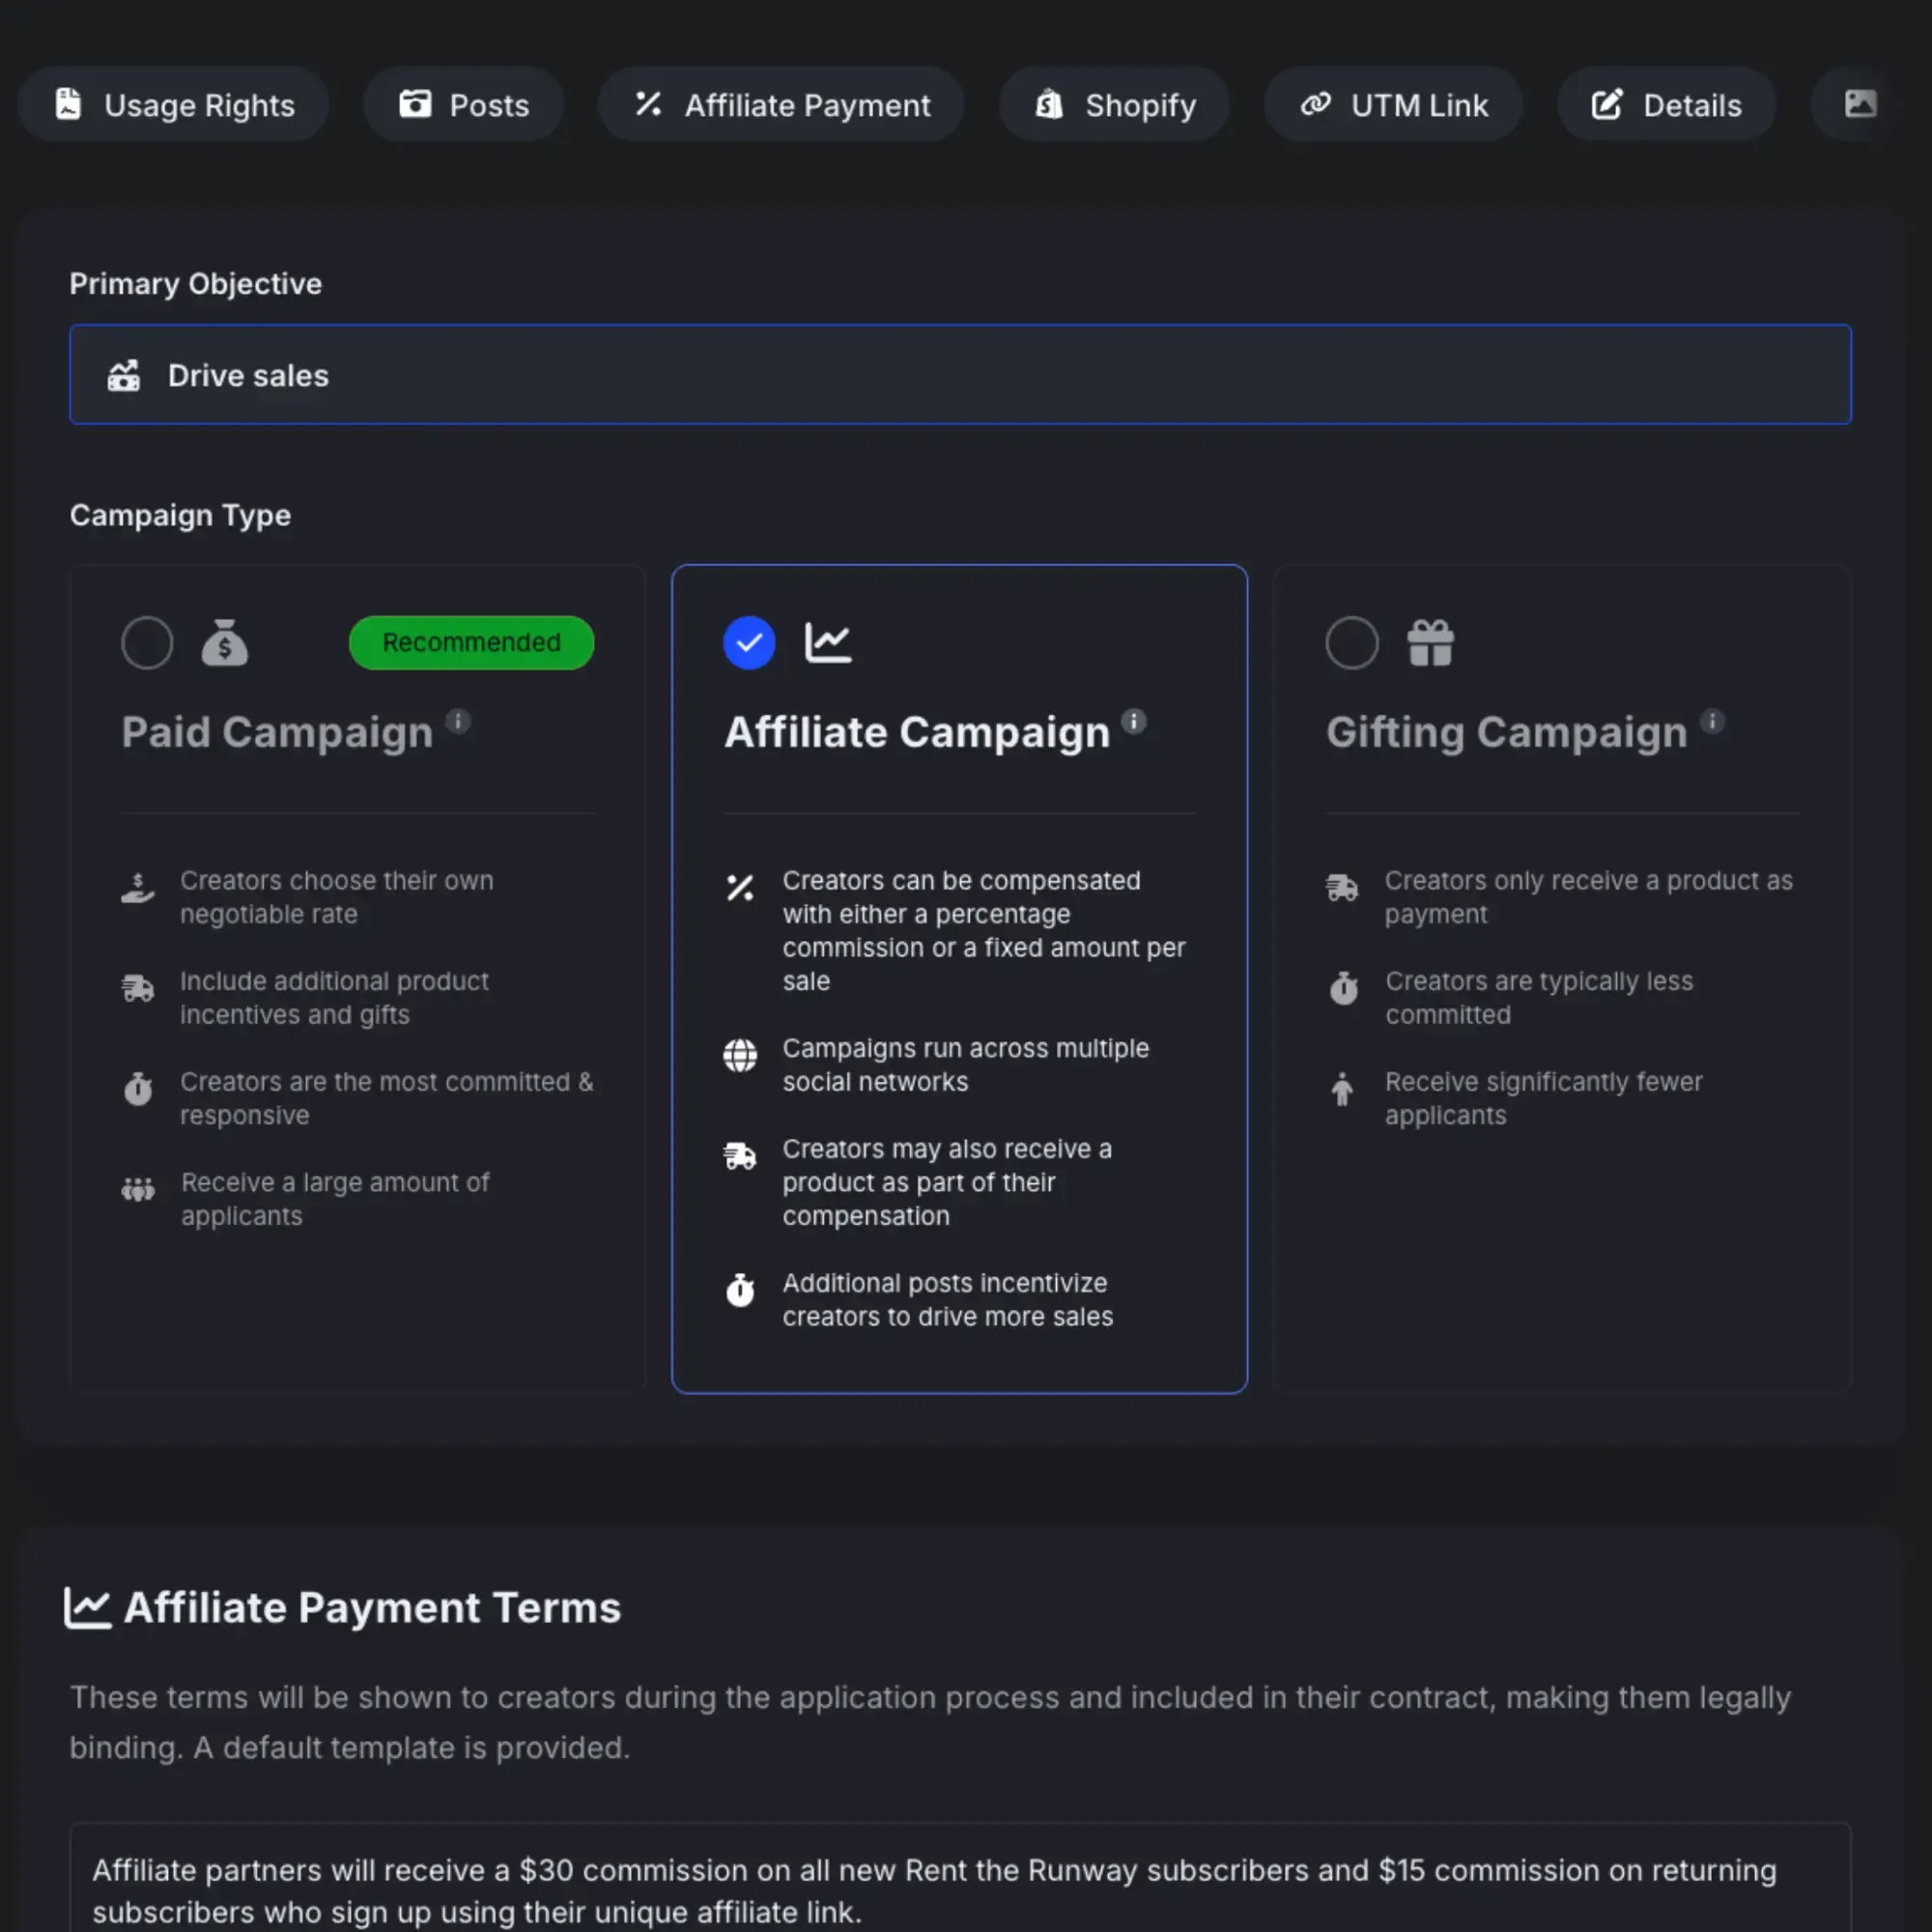Click the Drive sales objective icon
Image resolution: width=1932 pixels, height=1932 pixels.
(124, 376)
